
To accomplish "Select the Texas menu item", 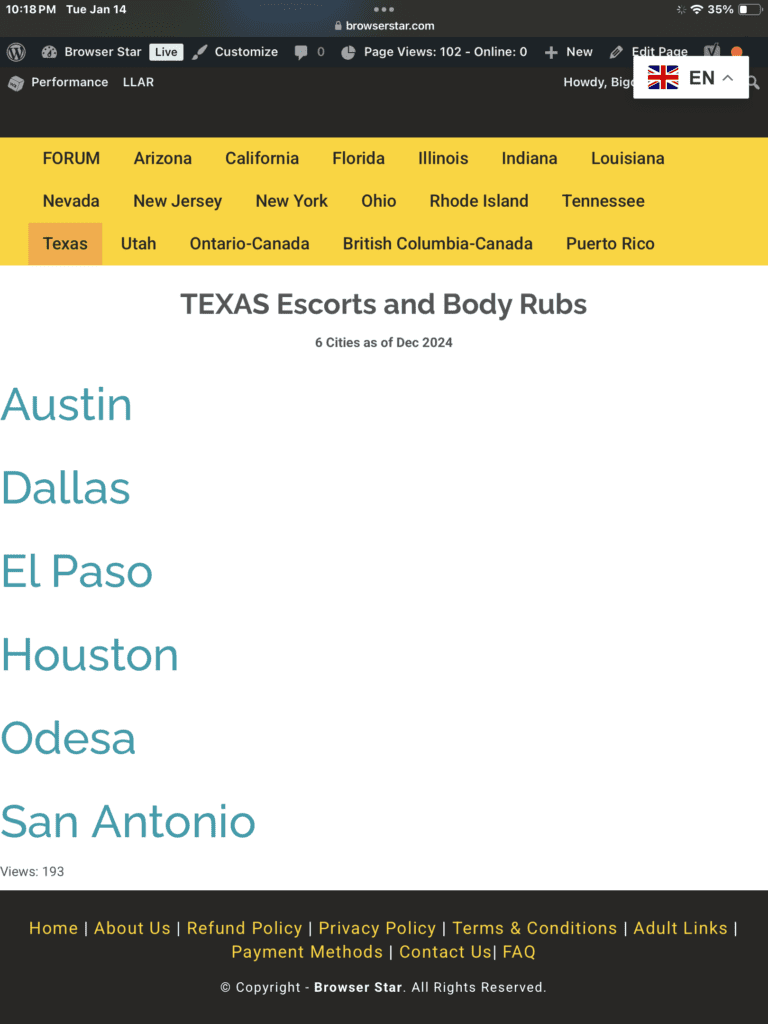I will pyautogui.click(x=65, y=244).
